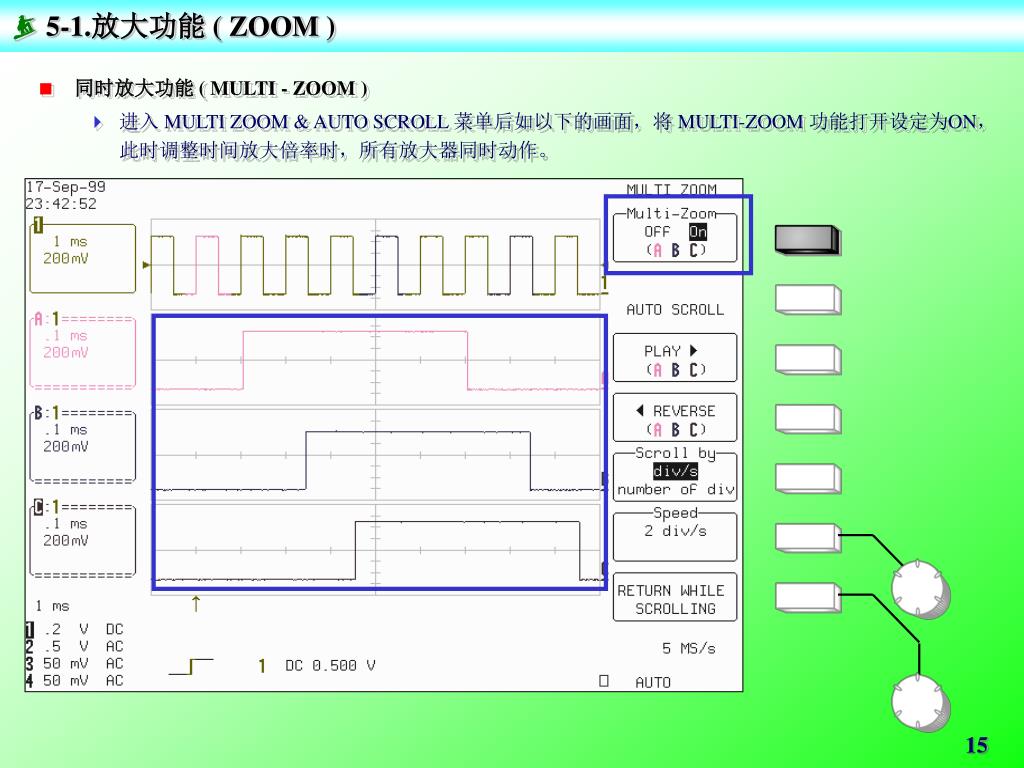The image size is (1024, 768).
Task: Click the PLAY button in Auto Scroll
Action: point(675,358)
